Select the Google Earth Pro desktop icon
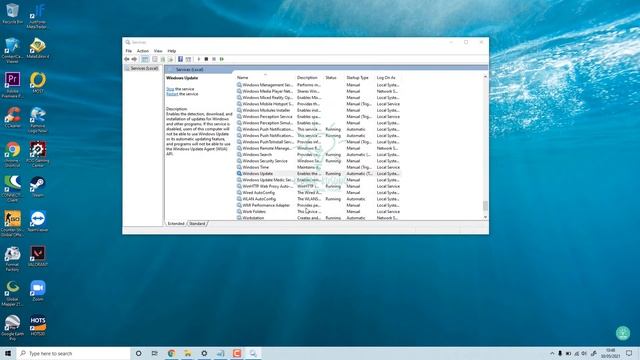 click(x=12, y=328)
